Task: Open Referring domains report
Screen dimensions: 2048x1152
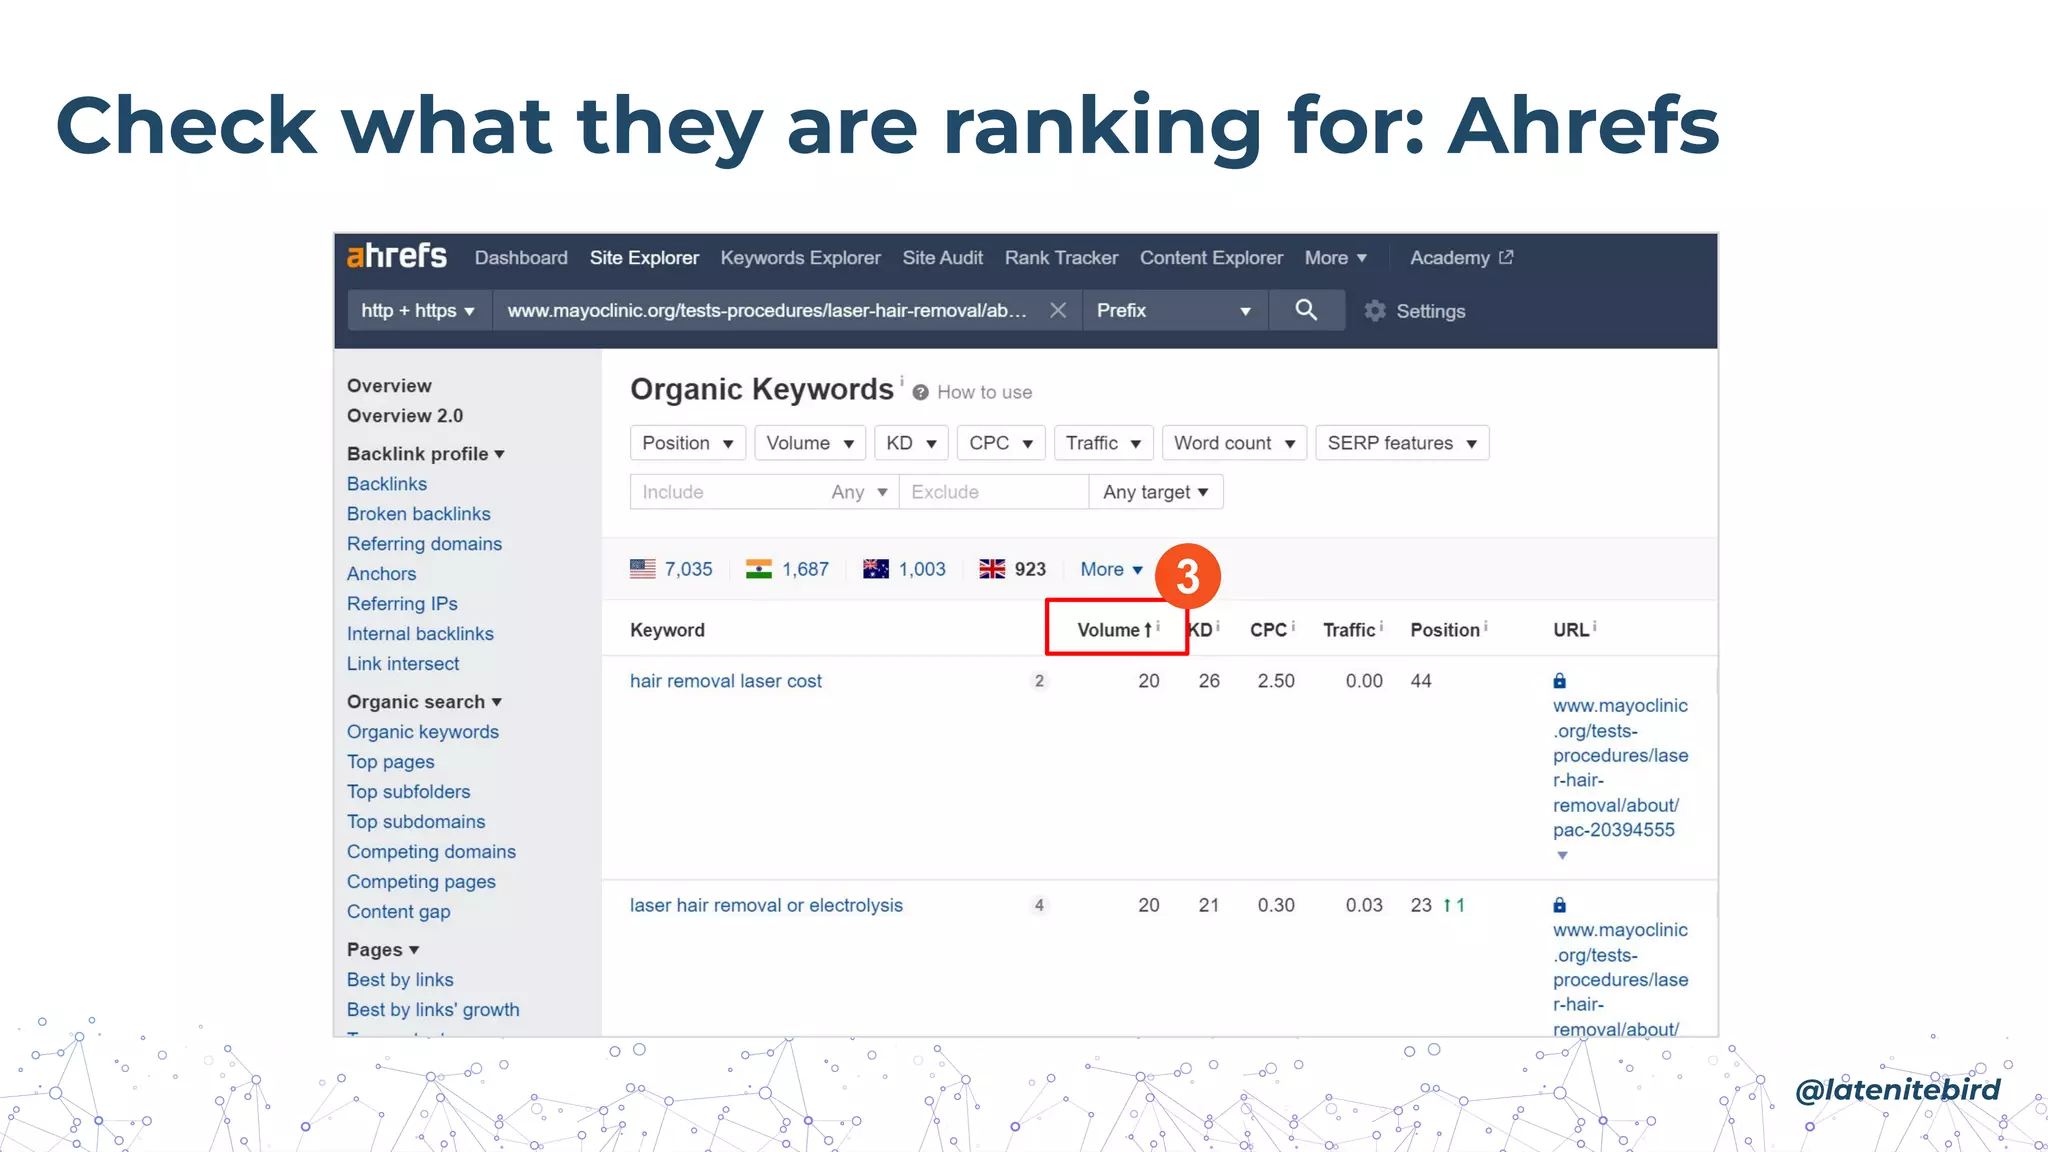Action: point(424,544)
